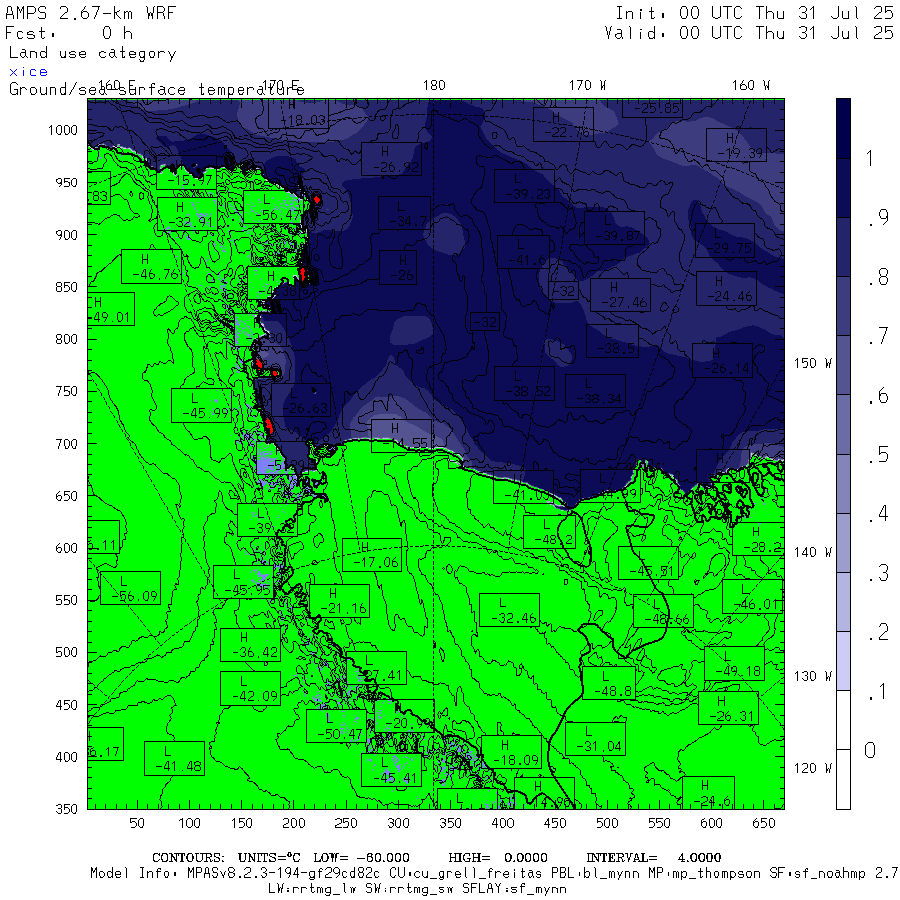
Task: Click the 'H -36.42' map label
Action: tap(250, 645)
